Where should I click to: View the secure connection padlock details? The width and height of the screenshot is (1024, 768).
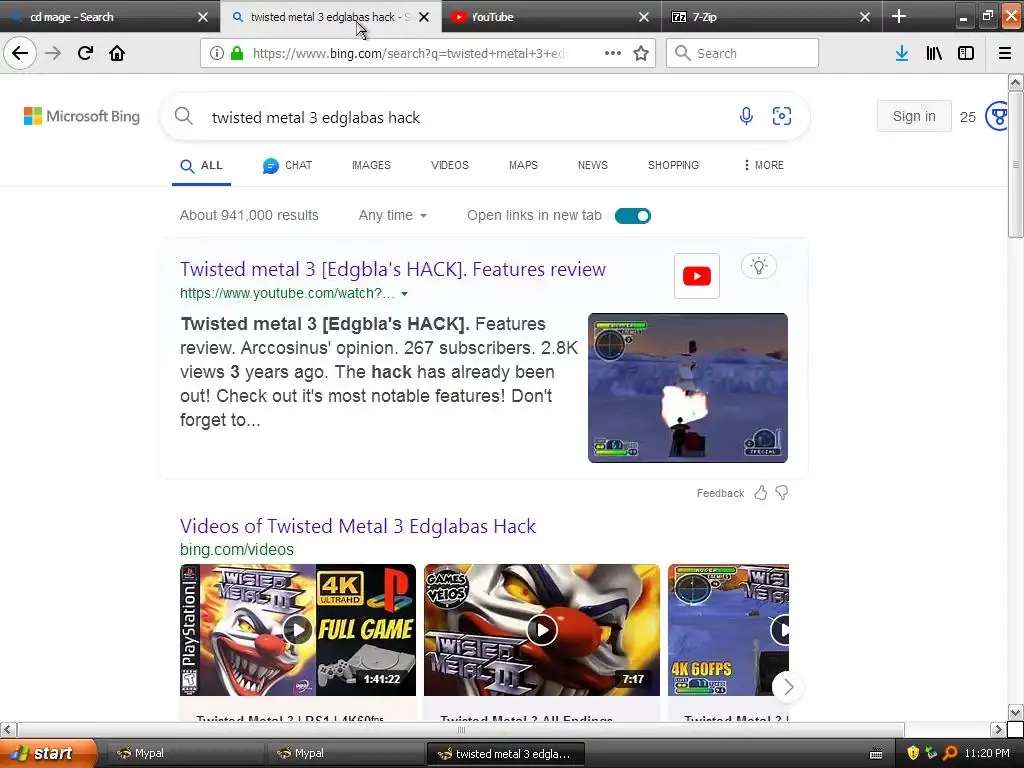237,53
